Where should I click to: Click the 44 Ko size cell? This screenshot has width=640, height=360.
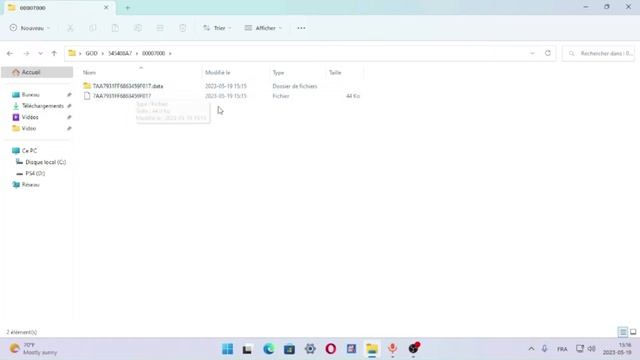pyautogui.click(x=353, y=96)
